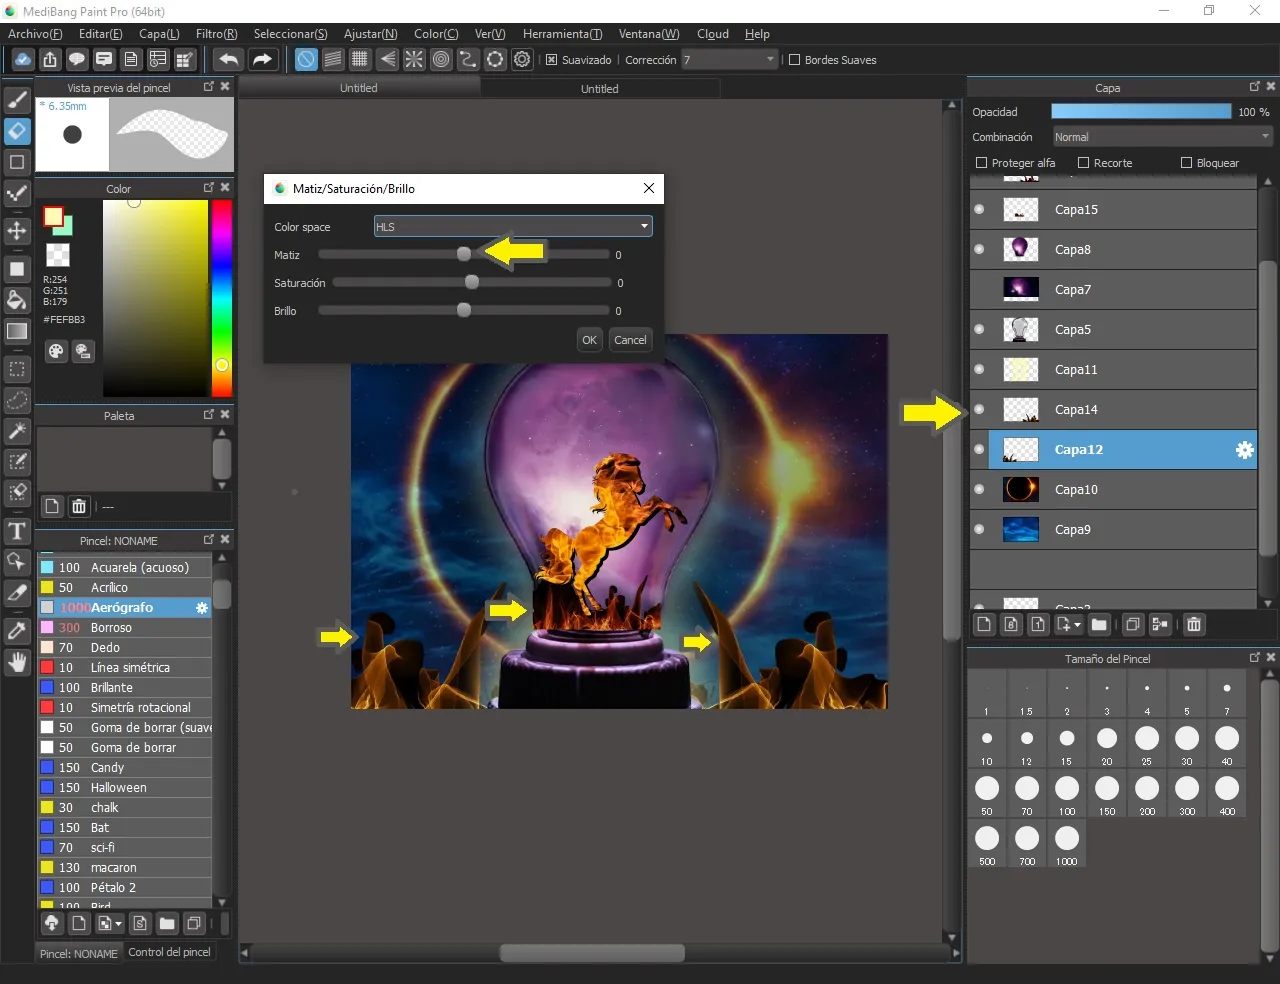This screenshot has width=1280, height=984.
Task: Toggle the Suavizado checkbox
Action: tap(551, 60)
